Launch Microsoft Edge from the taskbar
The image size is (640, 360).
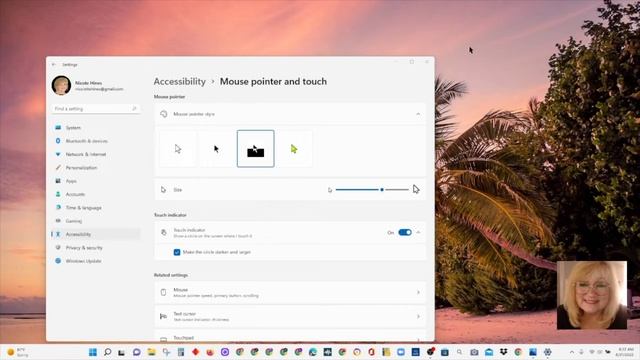coord(313,352)
